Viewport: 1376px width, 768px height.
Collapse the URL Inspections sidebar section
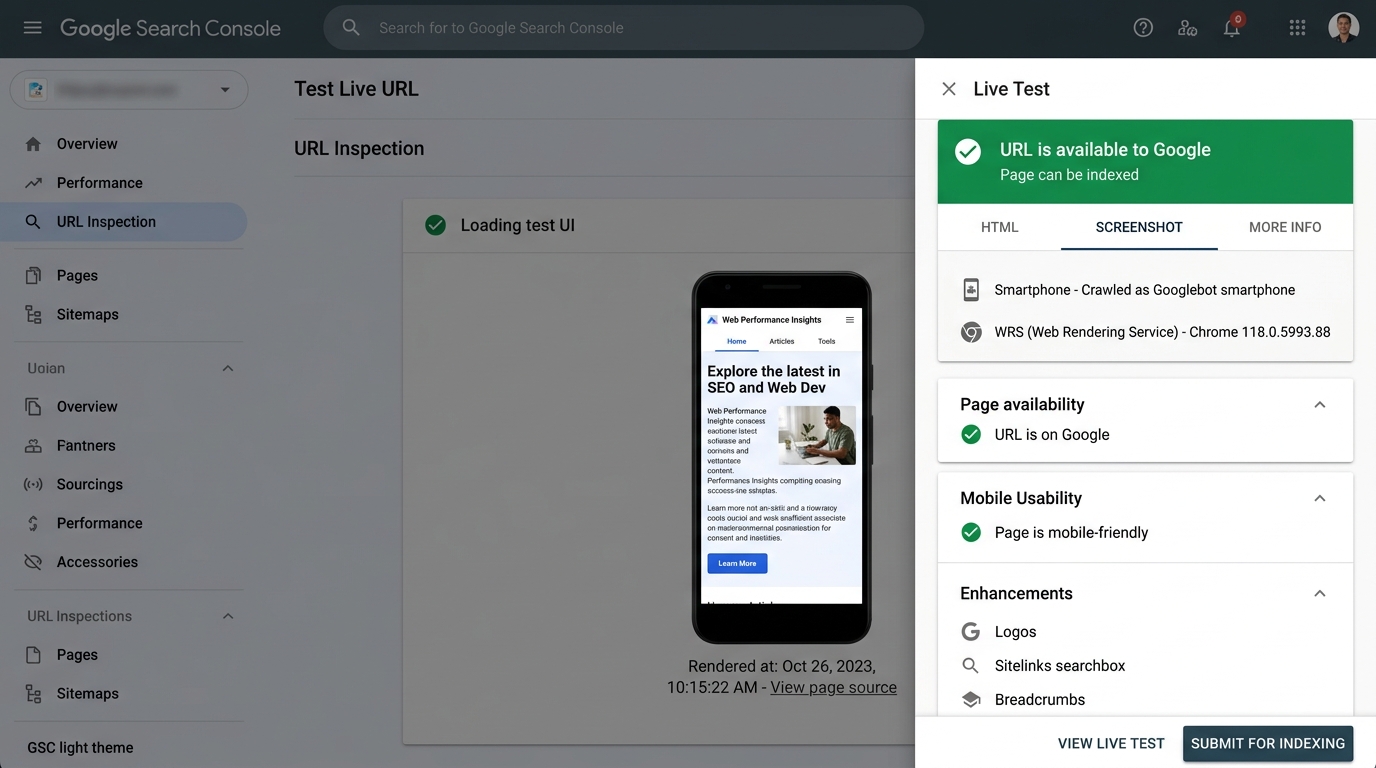[228, 616]
